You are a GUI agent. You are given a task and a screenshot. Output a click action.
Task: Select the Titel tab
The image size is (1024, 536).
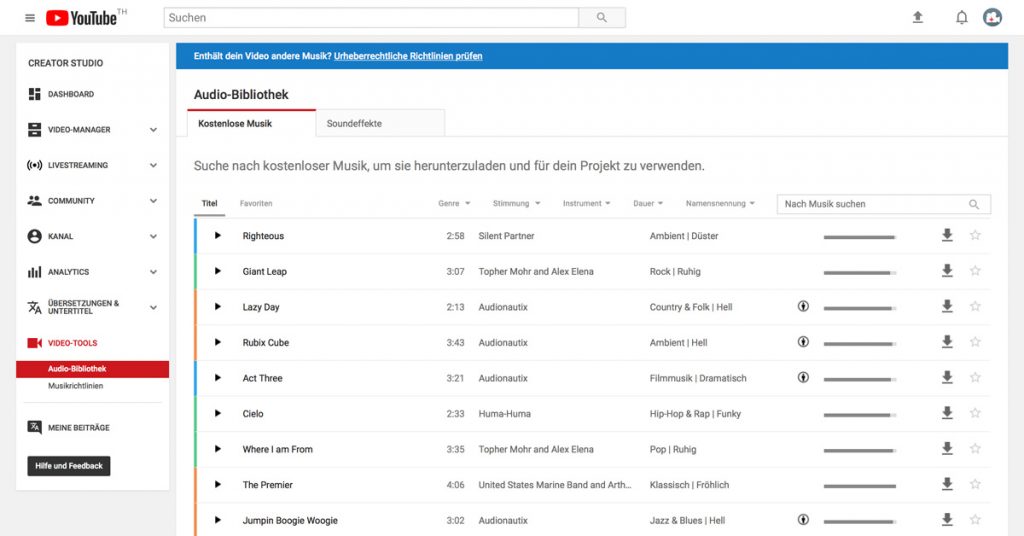[x=210, y=204]
